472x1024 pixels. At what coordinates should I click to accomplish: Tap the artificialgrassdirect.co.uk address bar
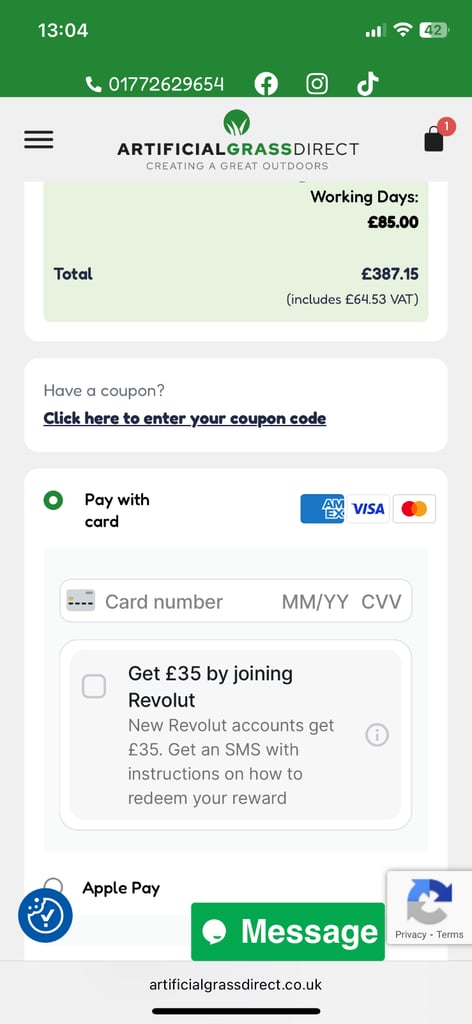pos(236,984)
